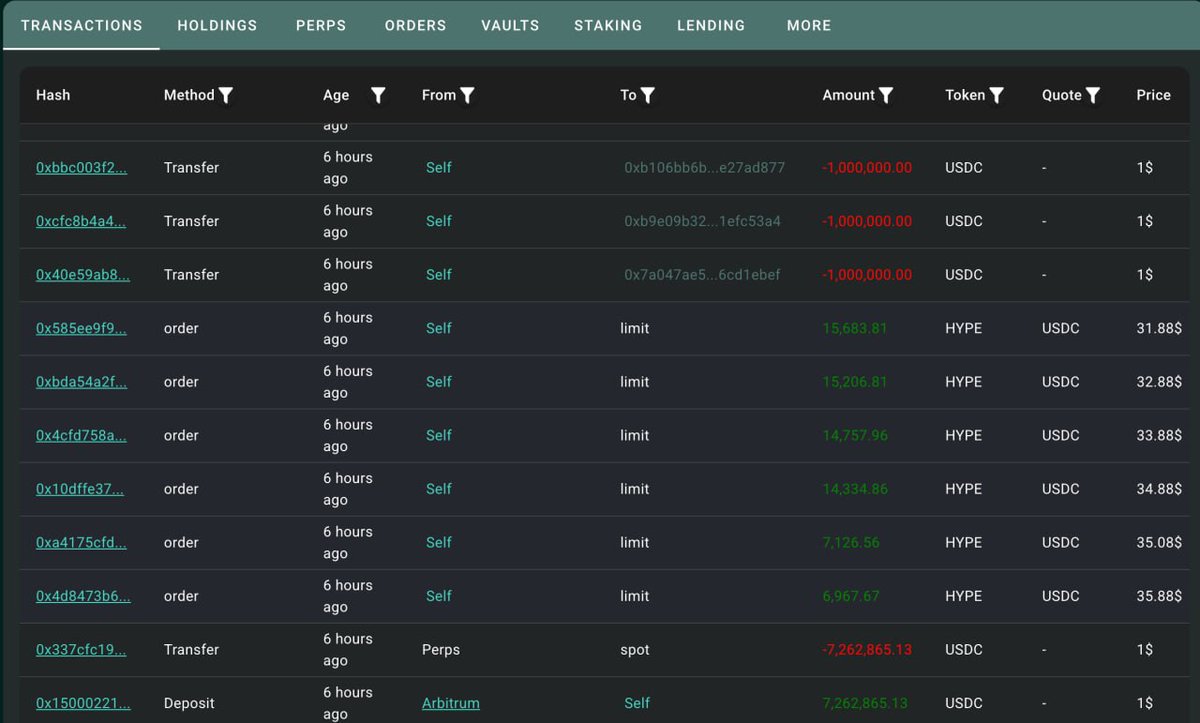Image resolution: width=1200 pixels, height=723 pixels.
Task: Click amount 15,683.81 HYPE
Action: click(855, 328)
